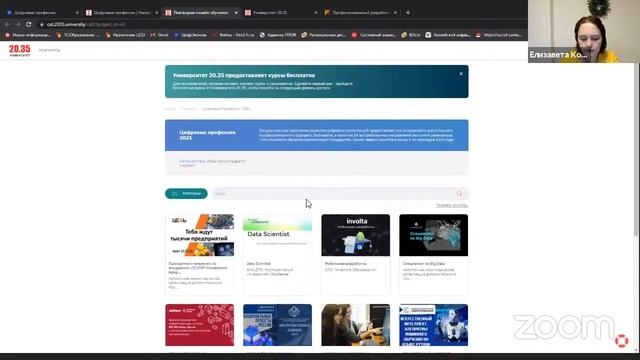Click the Специалист по Big Data title text

(x=424, y=264)
